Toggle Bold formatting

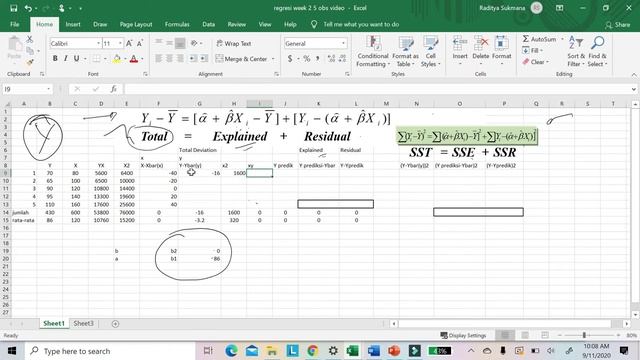55,59
